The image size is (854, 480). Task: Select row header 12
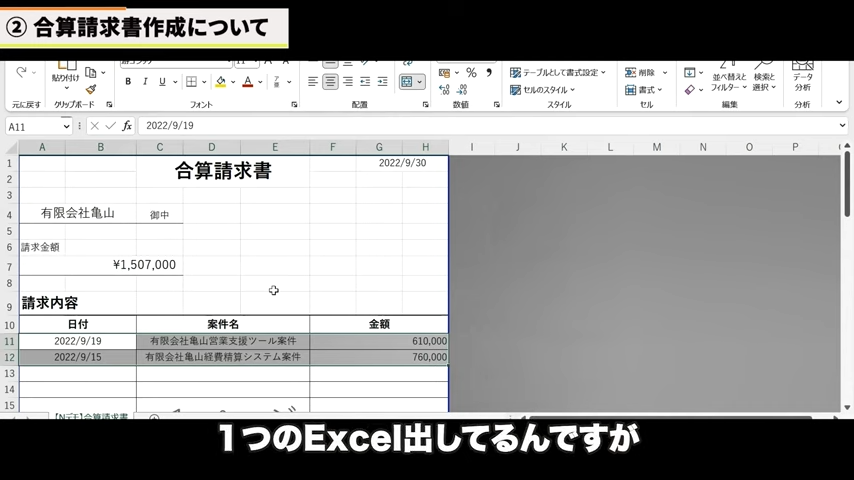pos(9,357)
